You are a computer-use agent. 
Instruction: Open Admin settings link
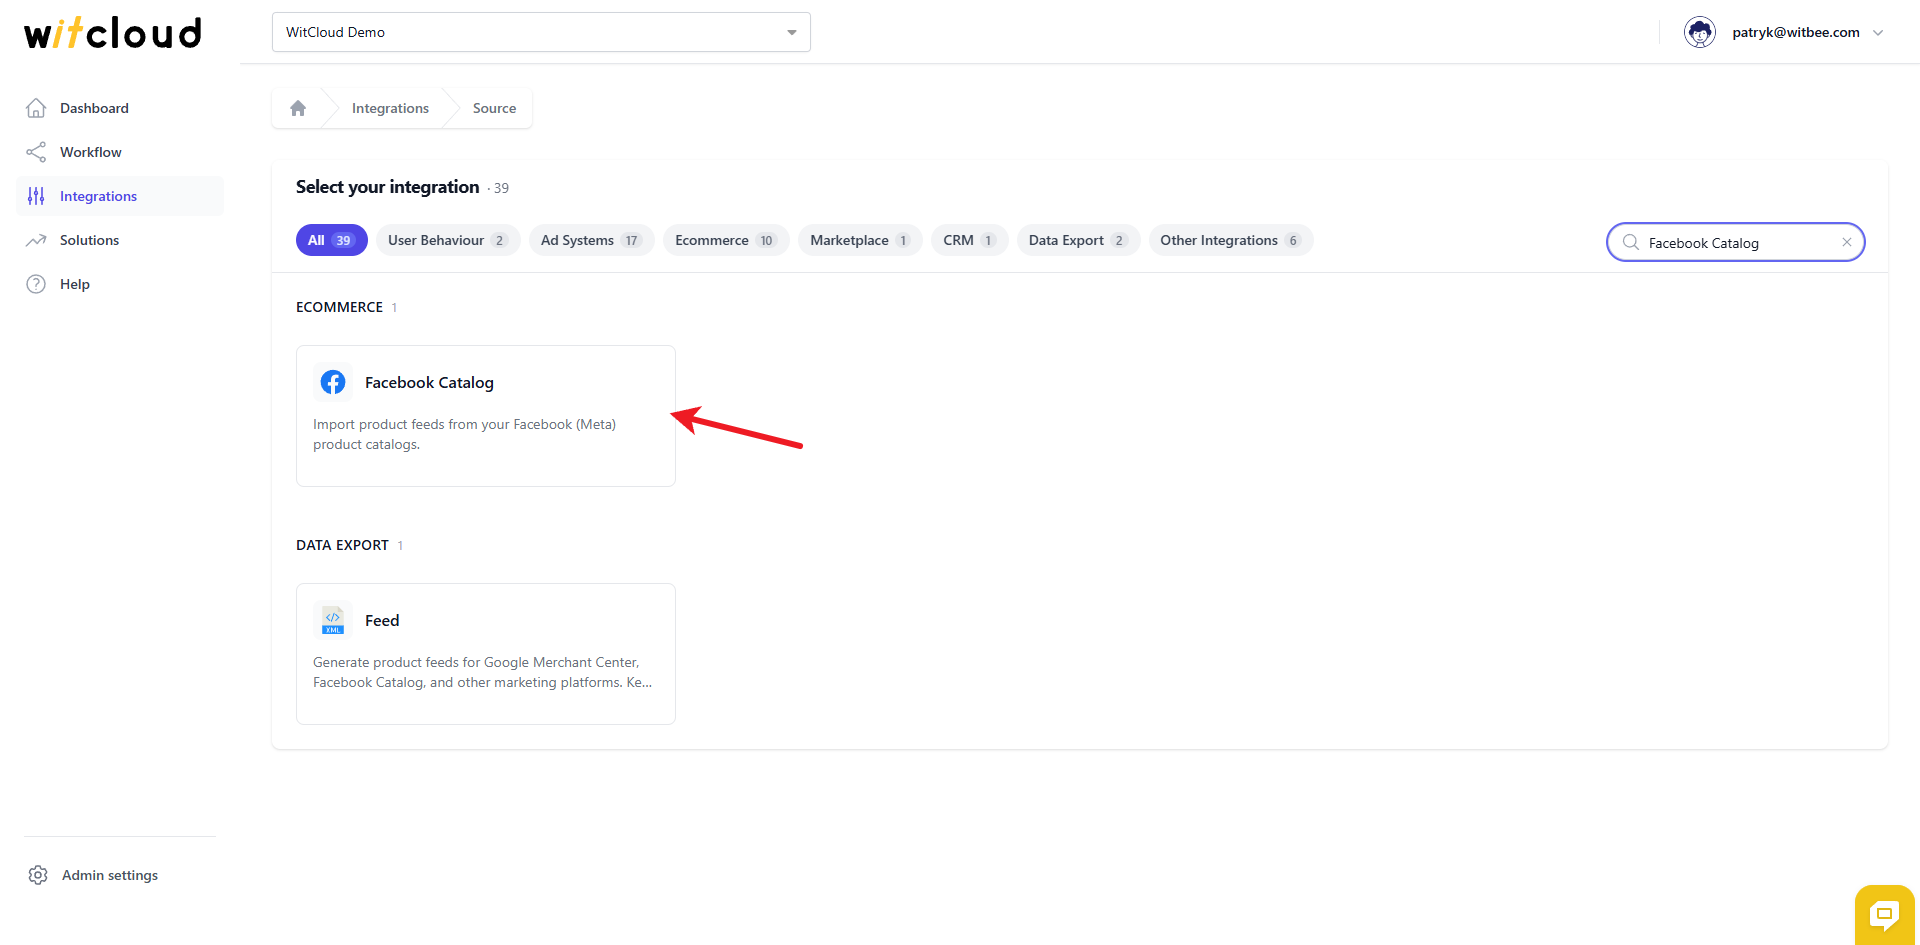click(110, 875)
